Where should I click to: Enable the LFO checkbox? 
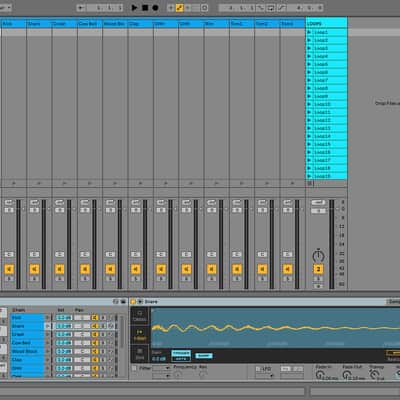coord(258,369)
